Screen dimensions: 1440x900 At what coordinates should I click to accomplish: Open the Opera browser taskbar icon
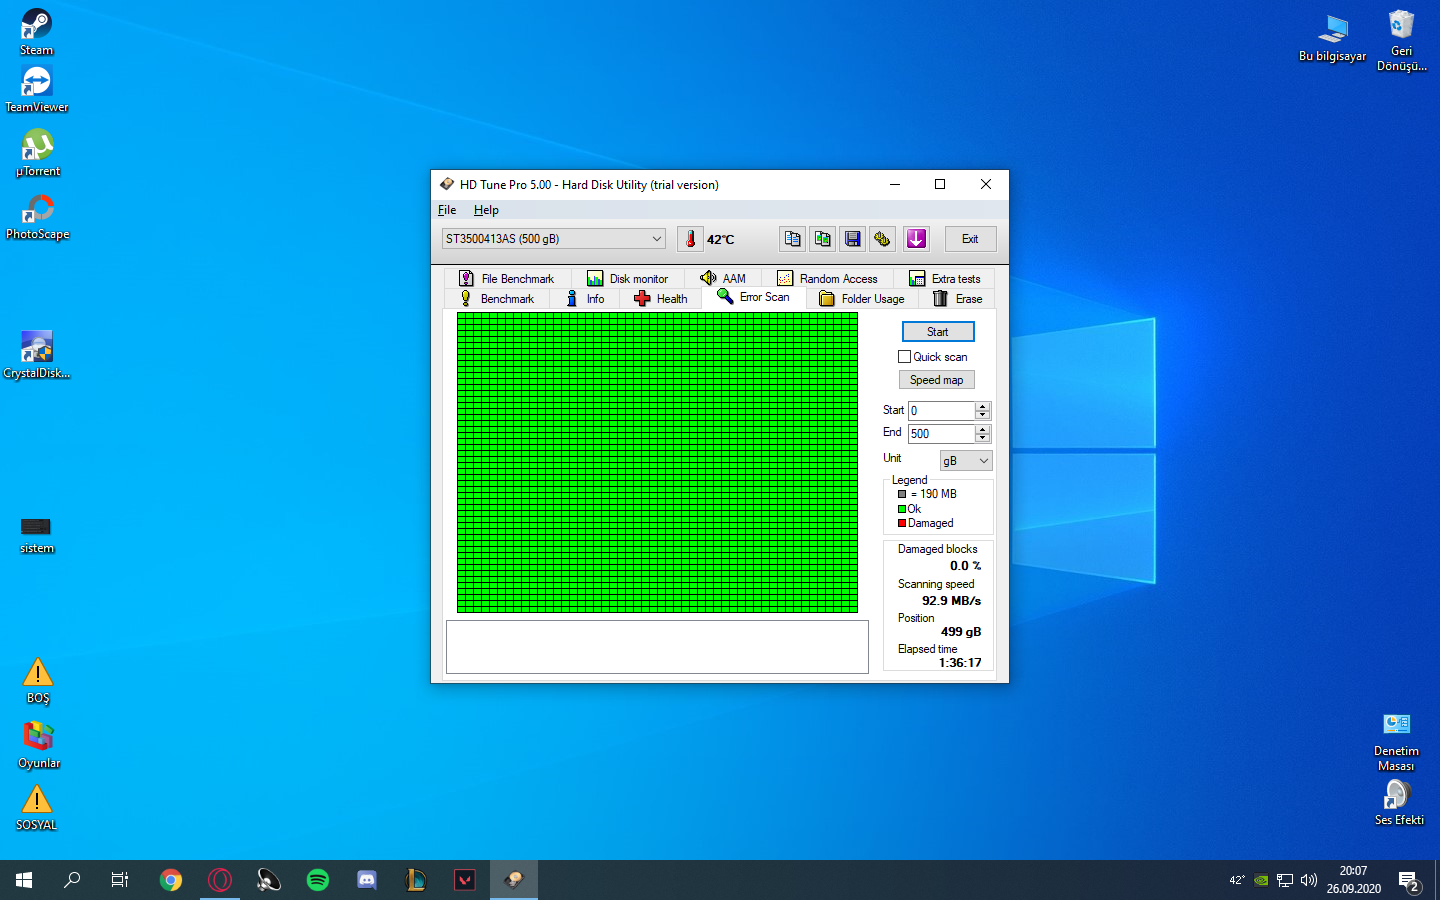(220, 880)
